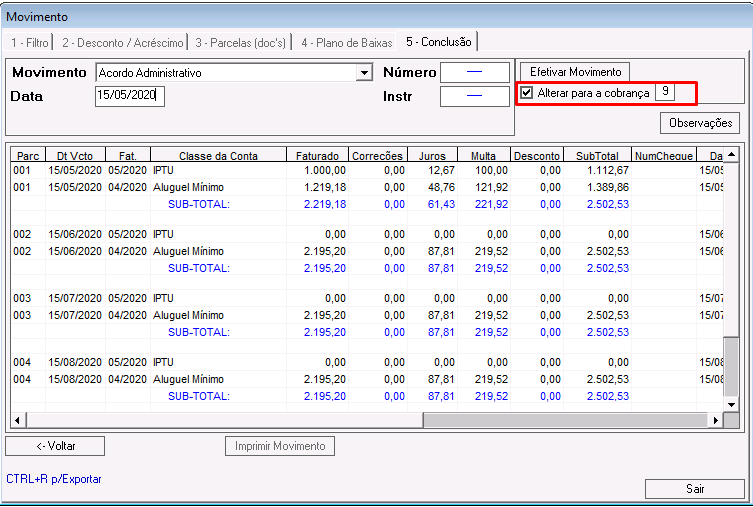Image resolution: width=753 pixels, height=507 pixels.
Task: Open the Movimento type dropdown arrow
Action: [x=364, y=73]
